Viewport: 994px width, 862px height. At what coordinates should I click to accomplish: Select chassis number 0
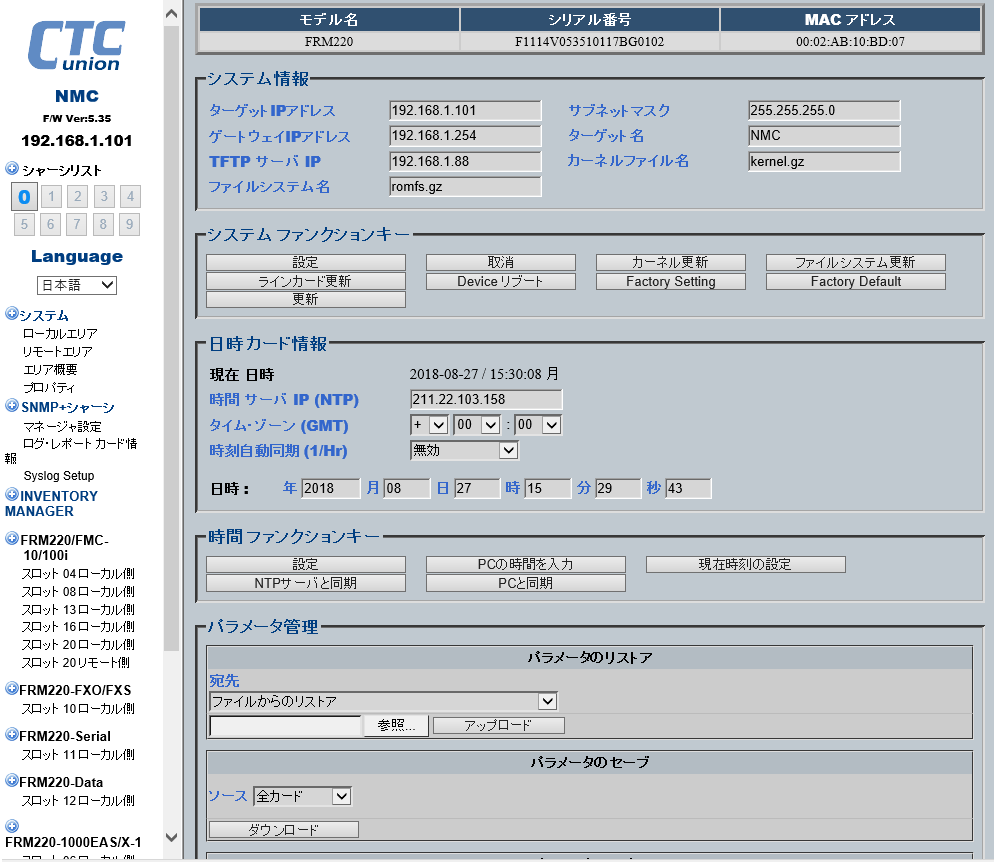[x=24, y=197]
